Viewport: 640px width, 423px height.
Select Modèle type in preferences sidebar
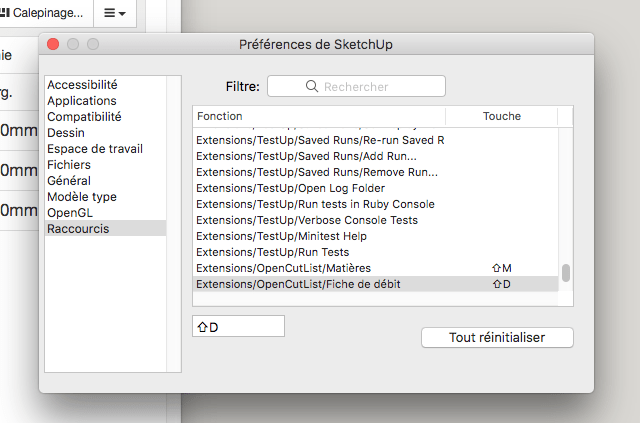pos(105,196)
